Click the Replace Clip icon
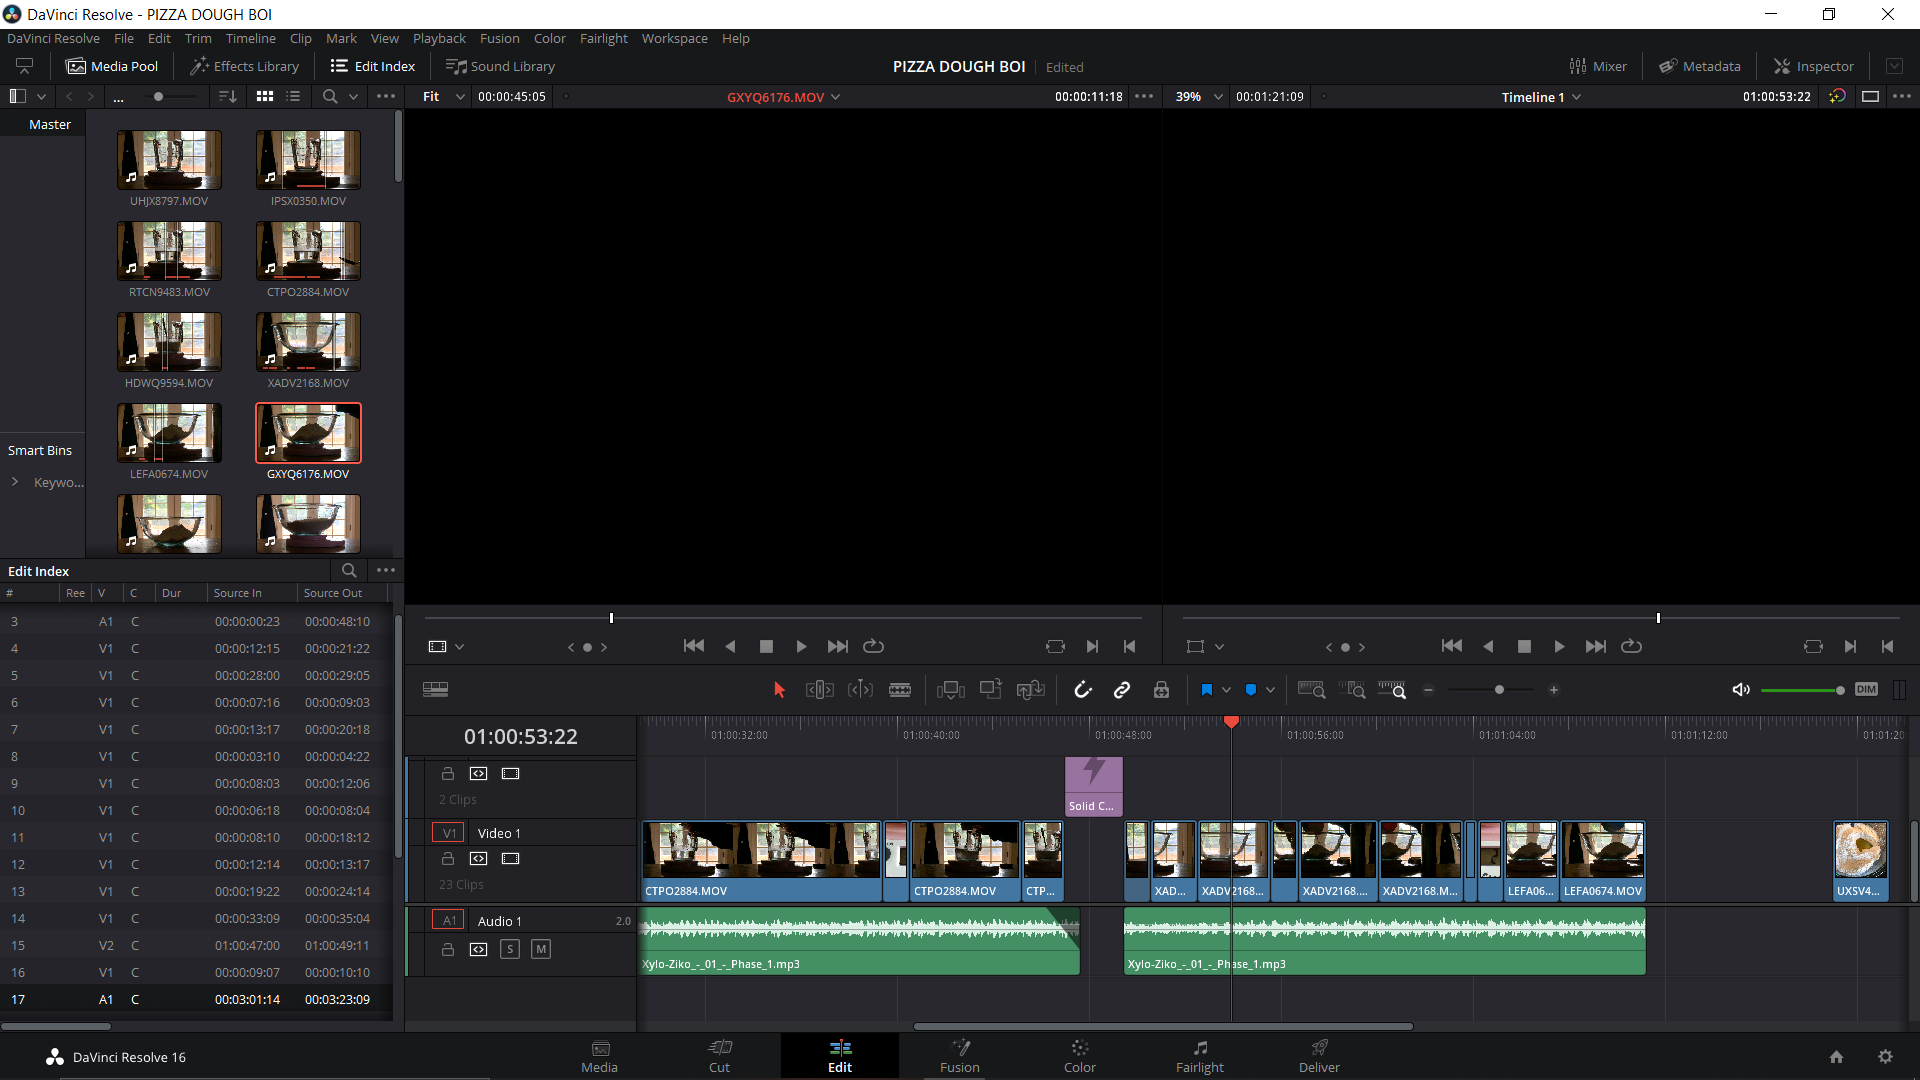This screenshot has height=1080, width=1920. pos(1030,690)
